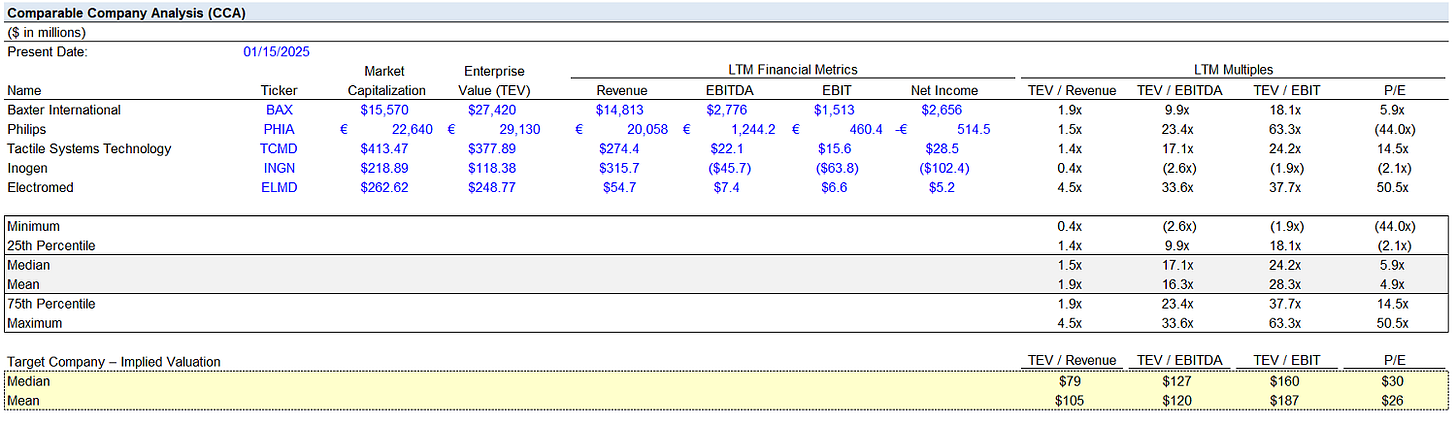Select Philips enterprise value 29,130

click(518, 129)
